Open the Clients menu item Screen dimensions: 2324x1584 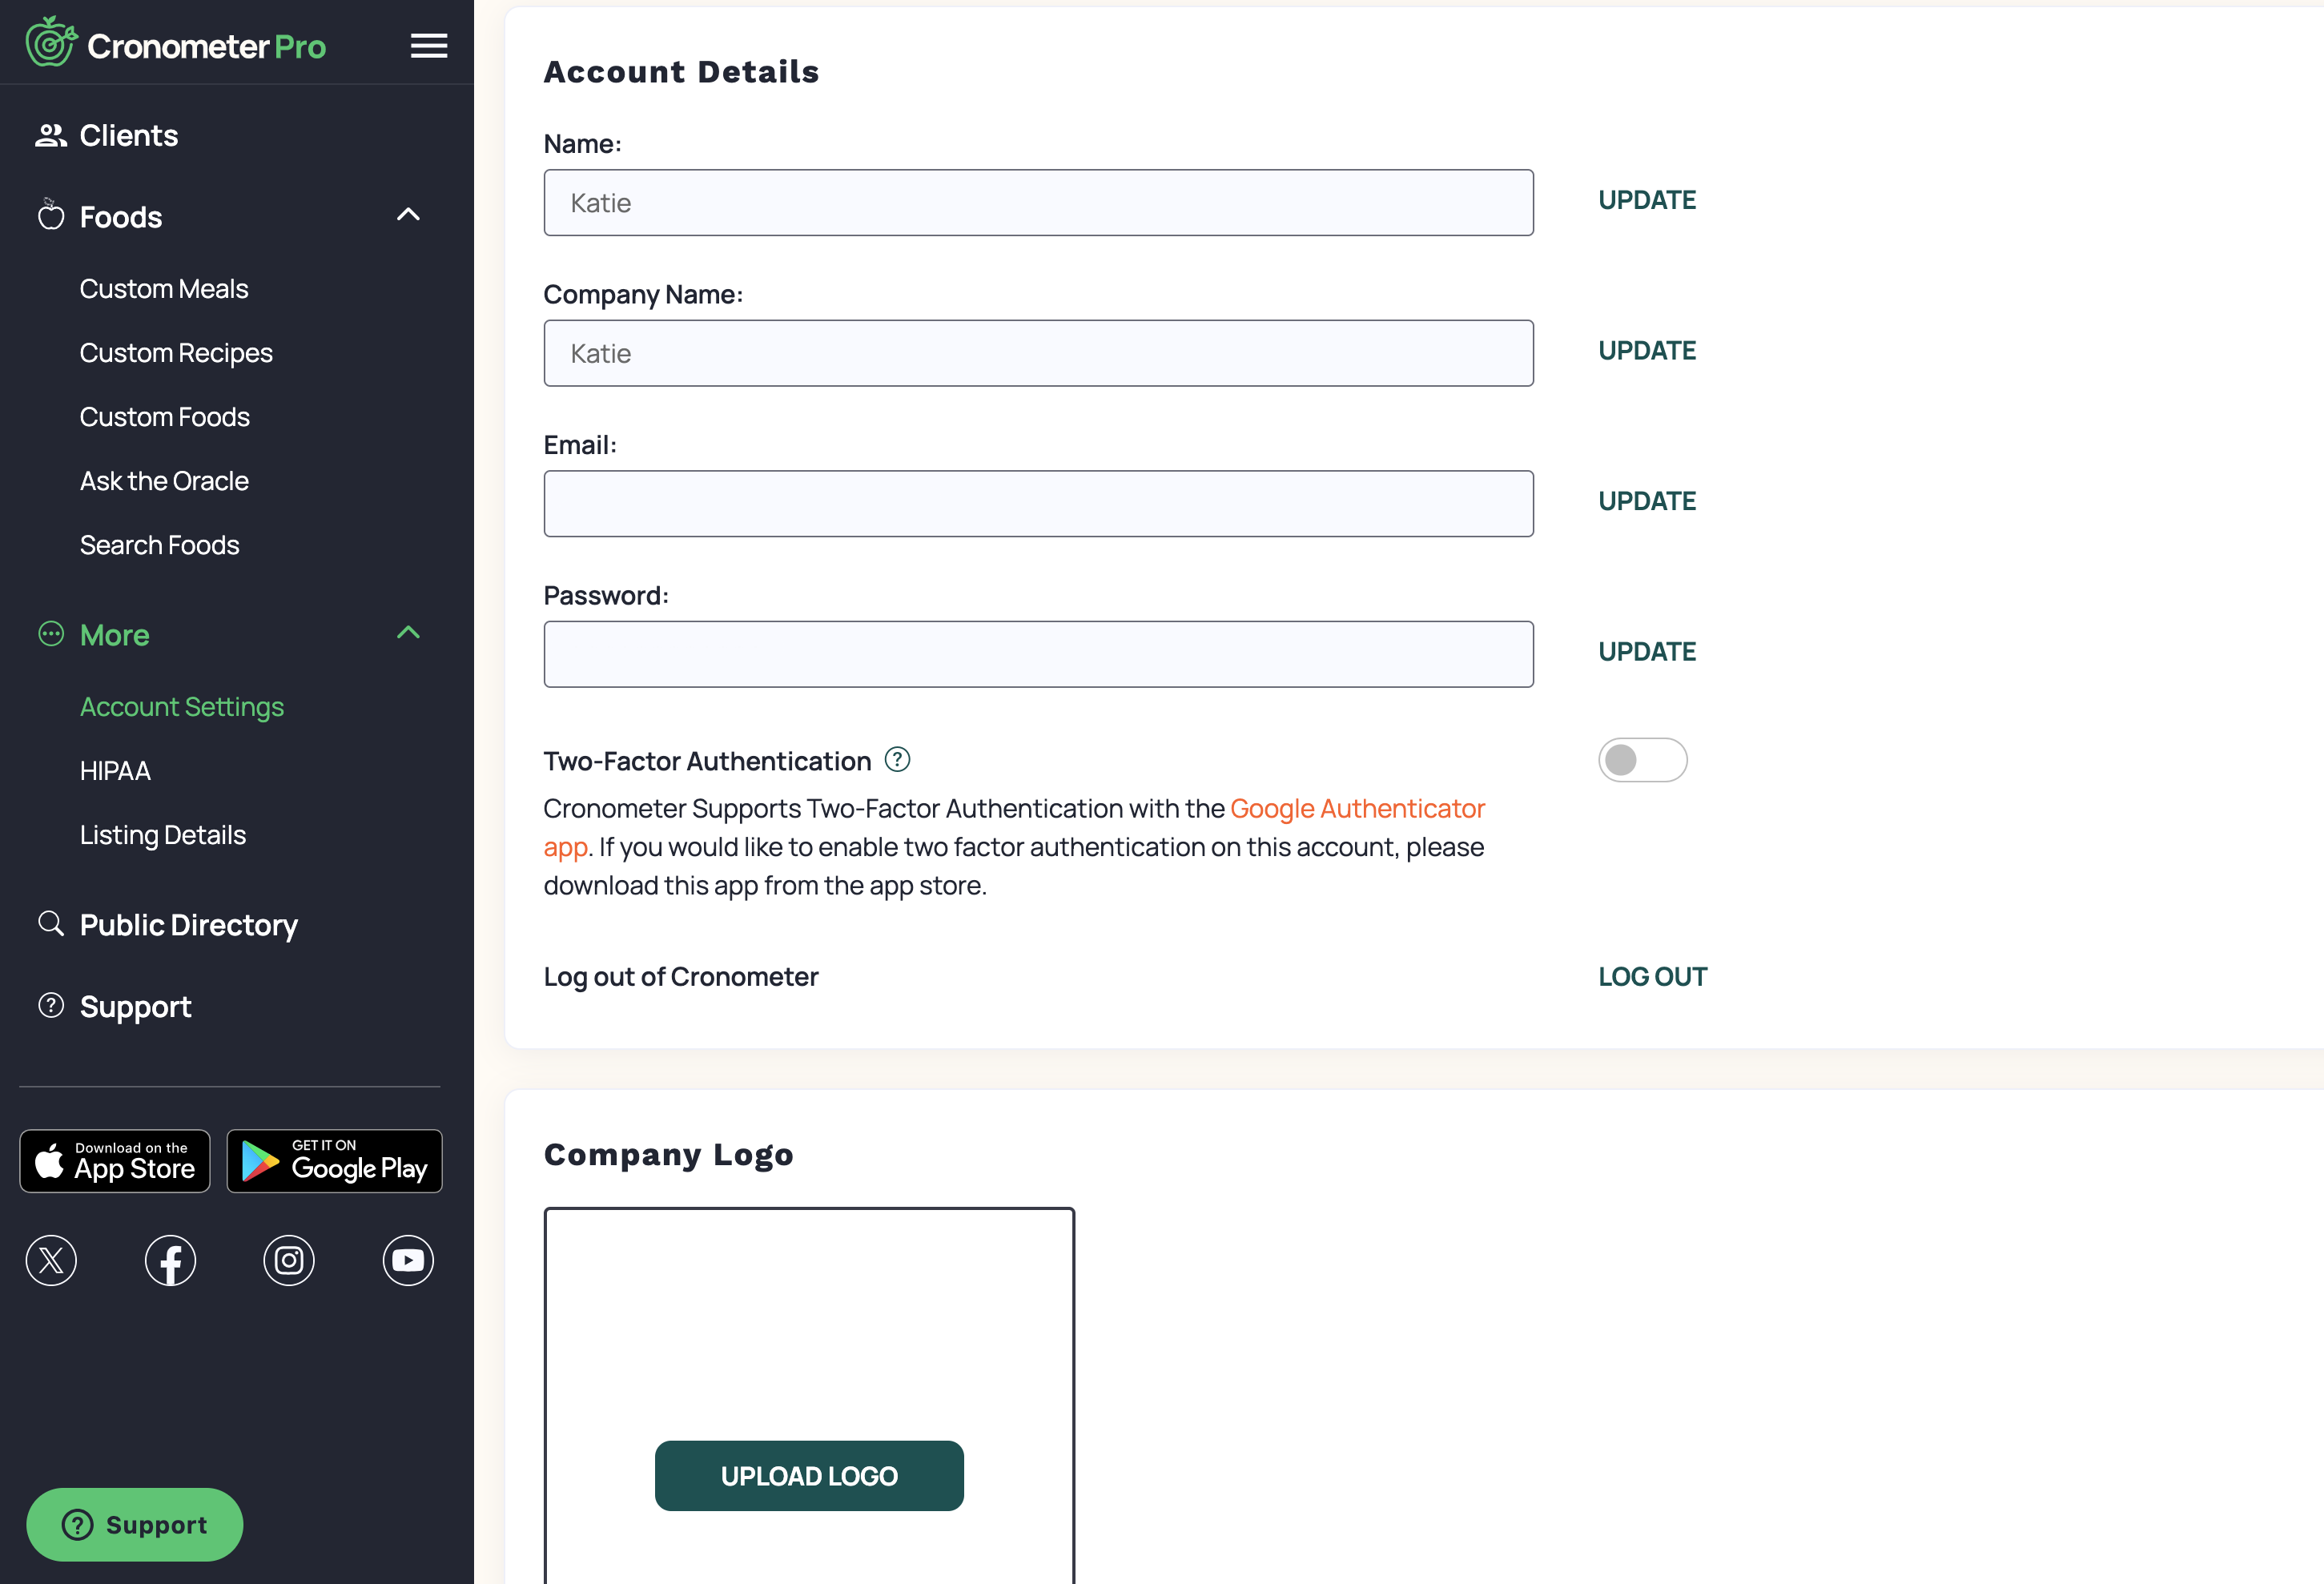[x=129, y=135]
